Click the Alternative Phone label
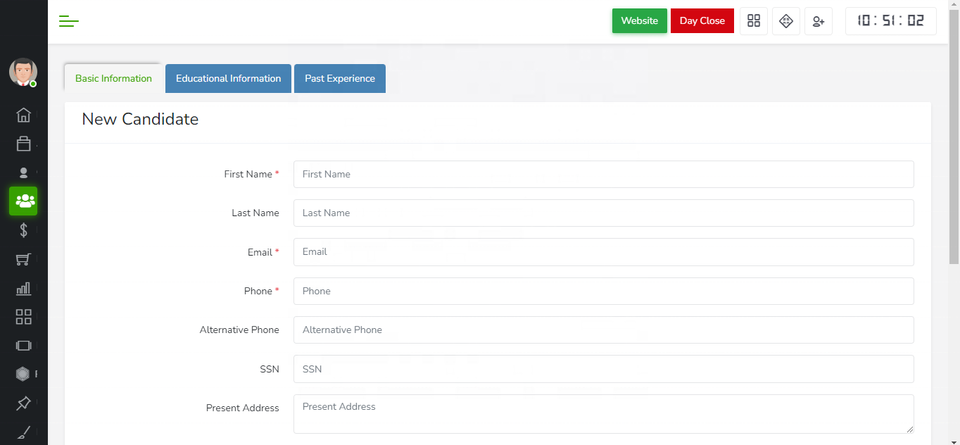The height and width of the screenshot is (445, 960). 239,329
